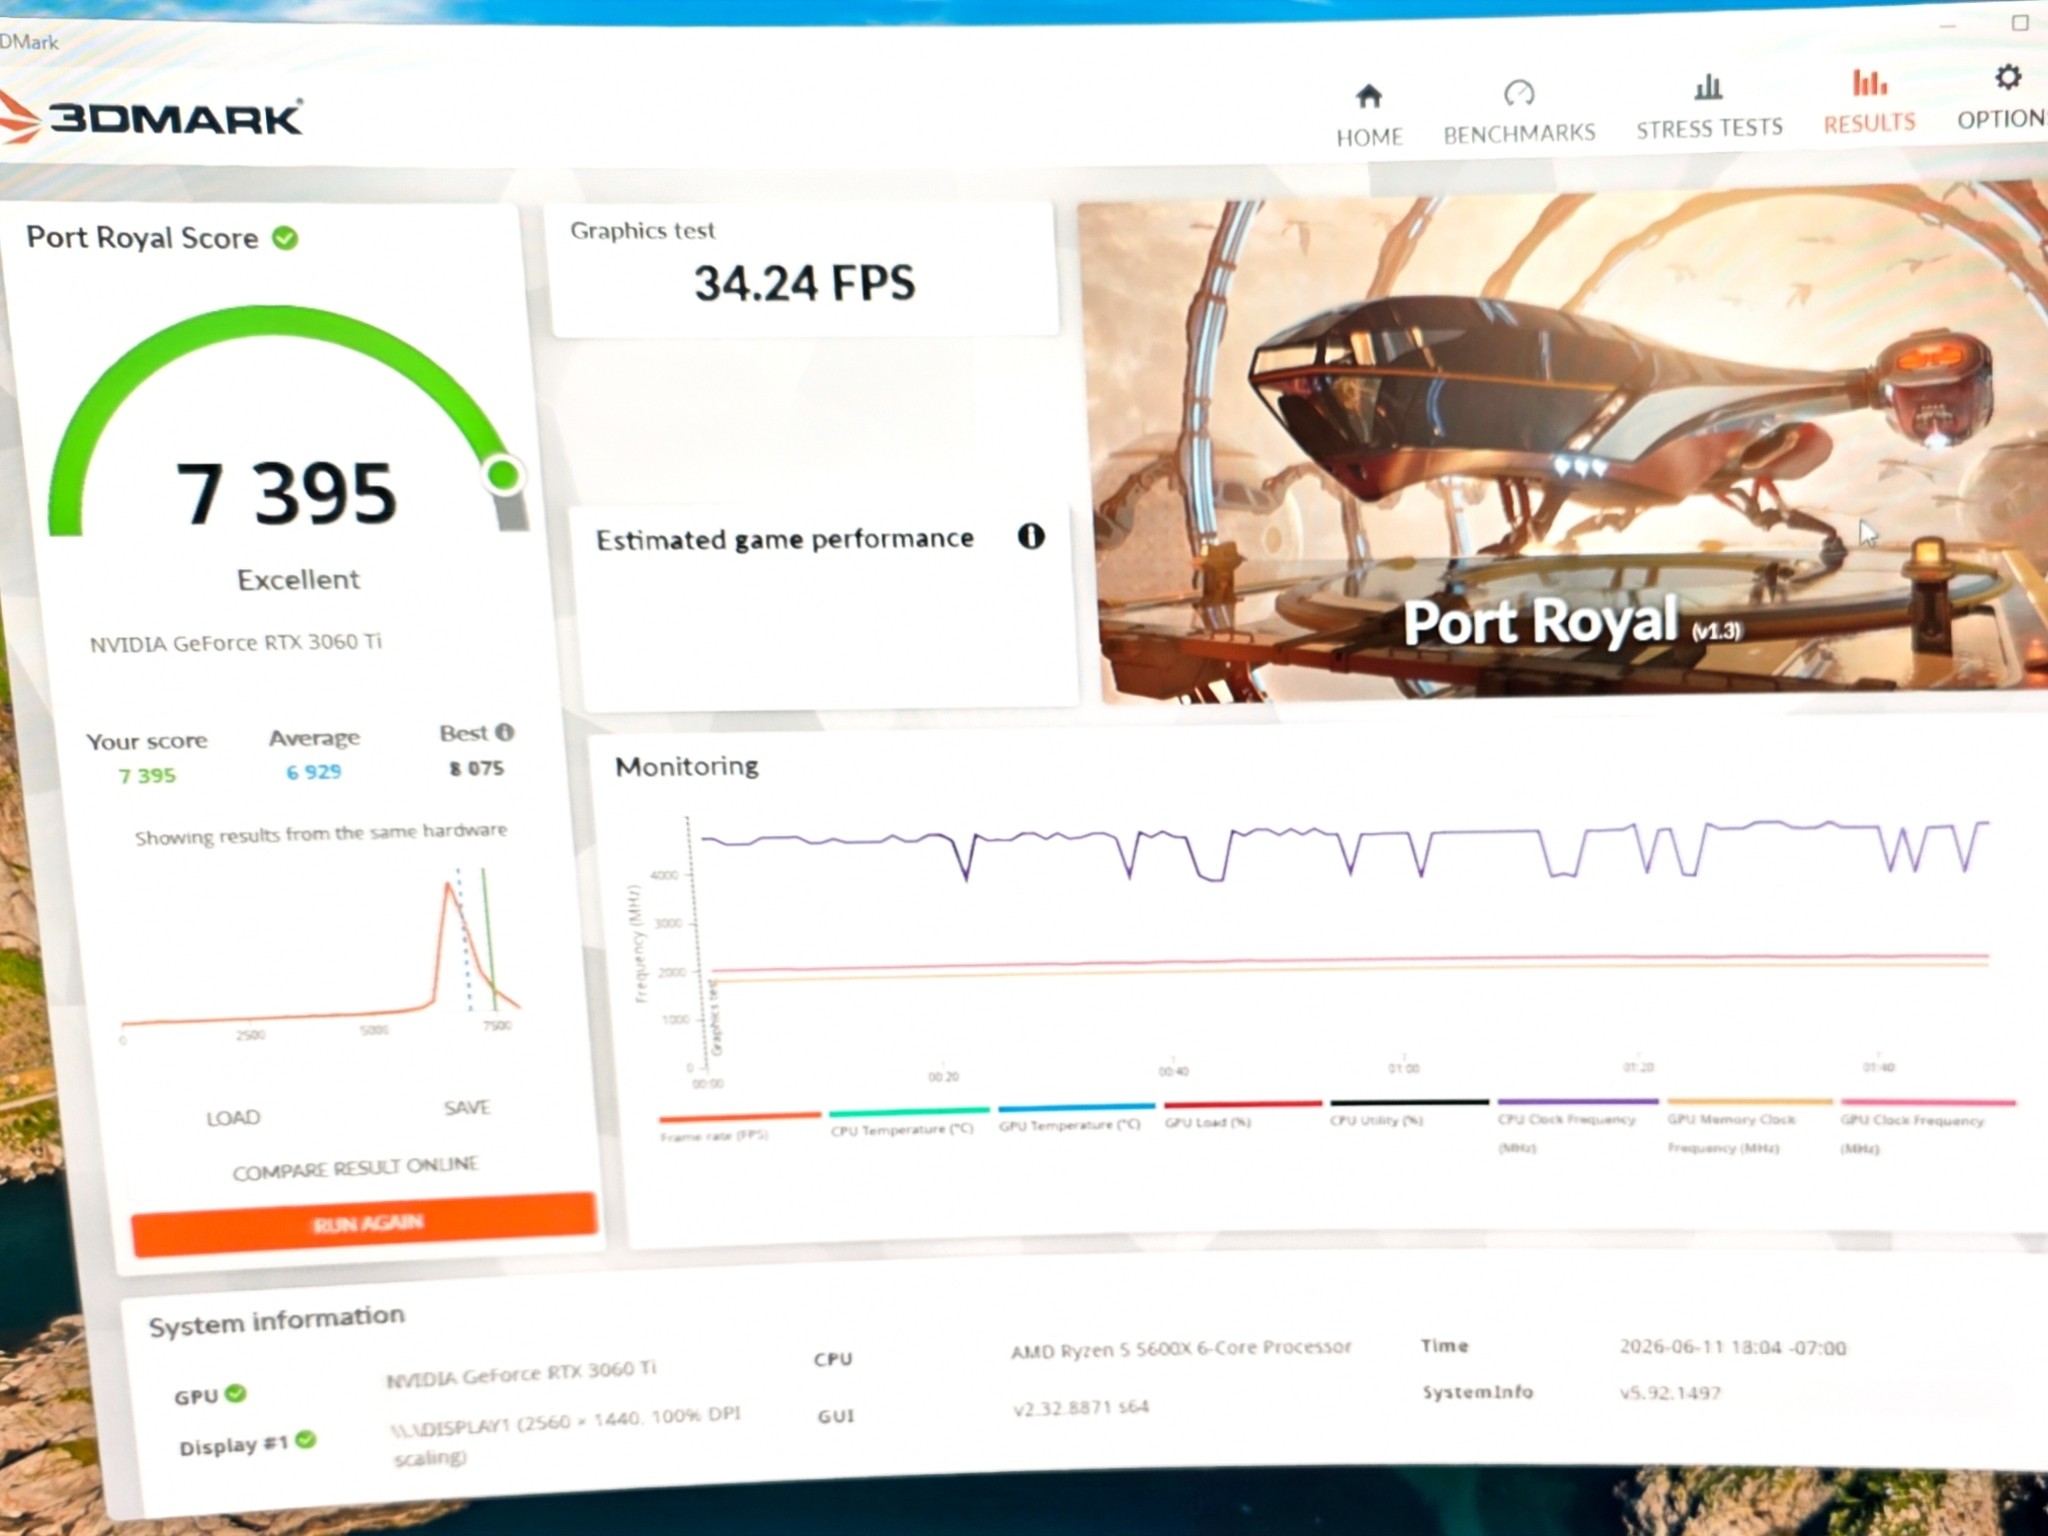Toggle CPU Temperature legend in Monitoring
This screenshot has height=1536, width=2048.
tap(908, 1120)
